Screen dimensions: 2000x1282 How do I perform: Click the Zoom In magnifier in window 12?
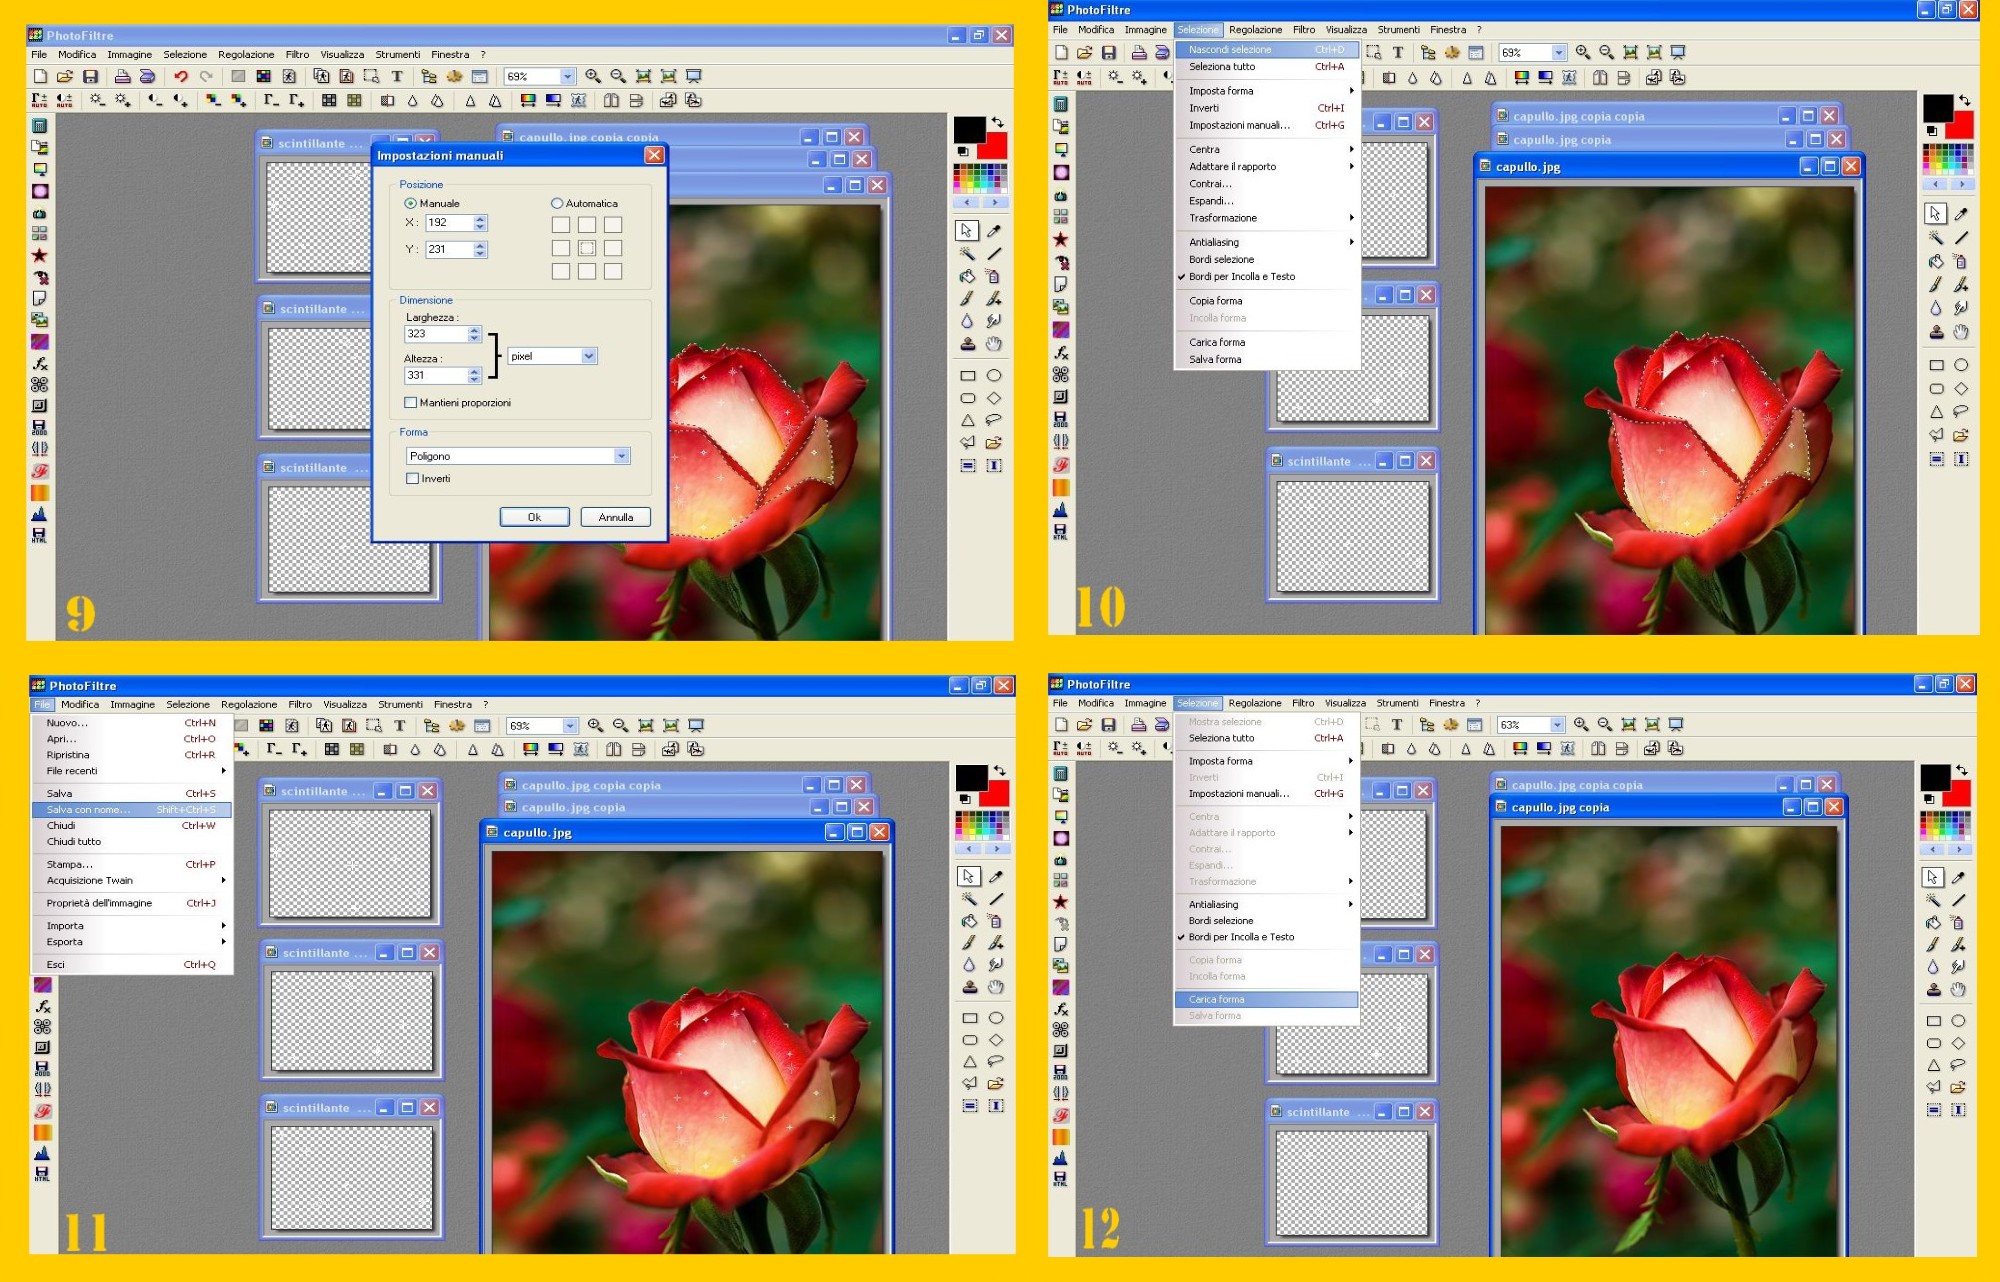coord(1581,724)
